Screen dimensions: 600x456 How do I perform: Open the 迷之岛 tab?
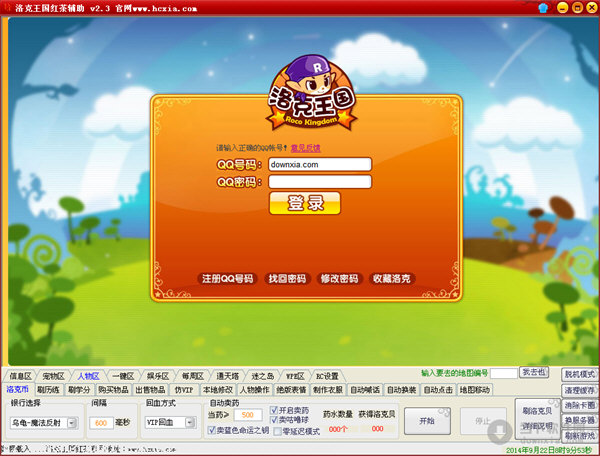262,376
